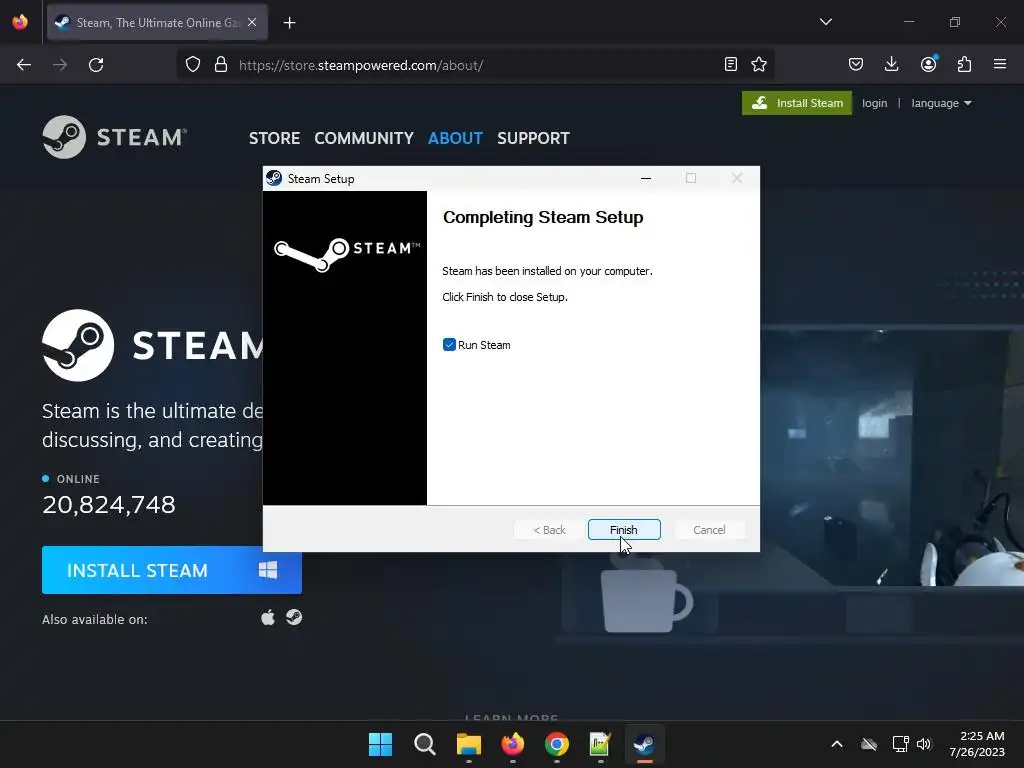
Task: Open Firefox hamburger application menu
Action: point(1000,64)
